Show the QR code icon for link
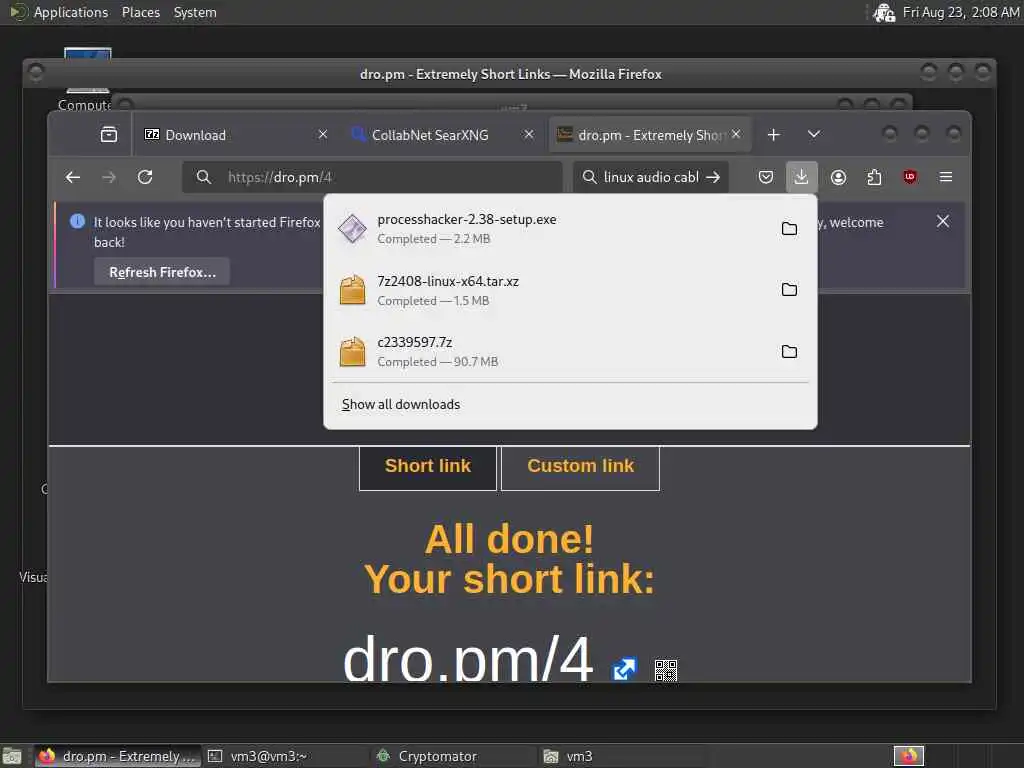 666,671
